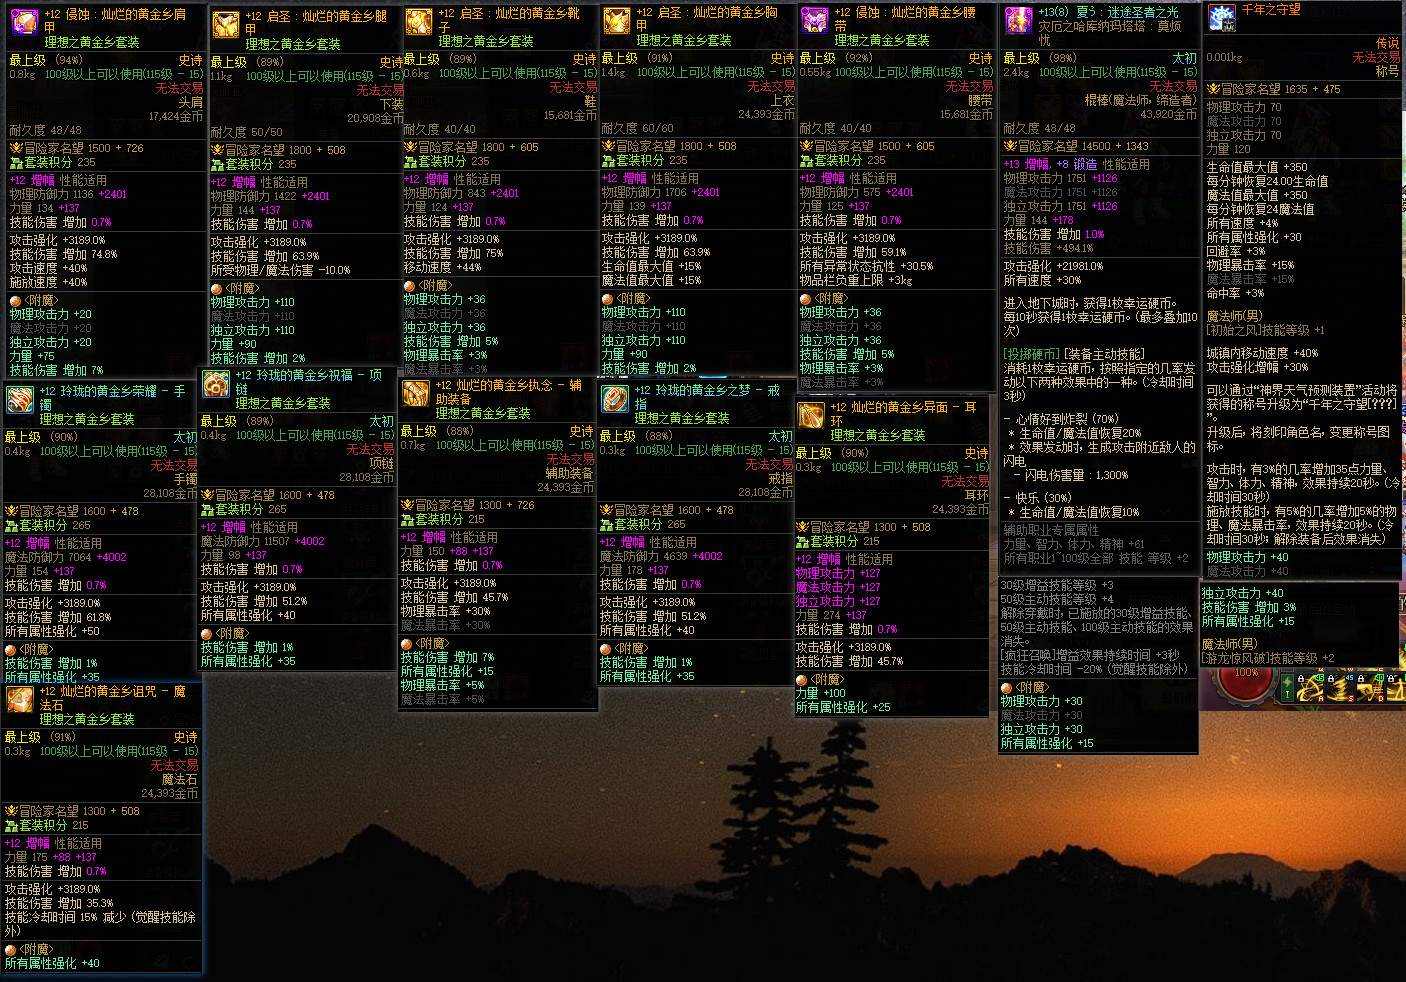Select the 黄金乡祝福 necklace icon
This screenshot has height=982, width=1406.
tap(216, 383)
